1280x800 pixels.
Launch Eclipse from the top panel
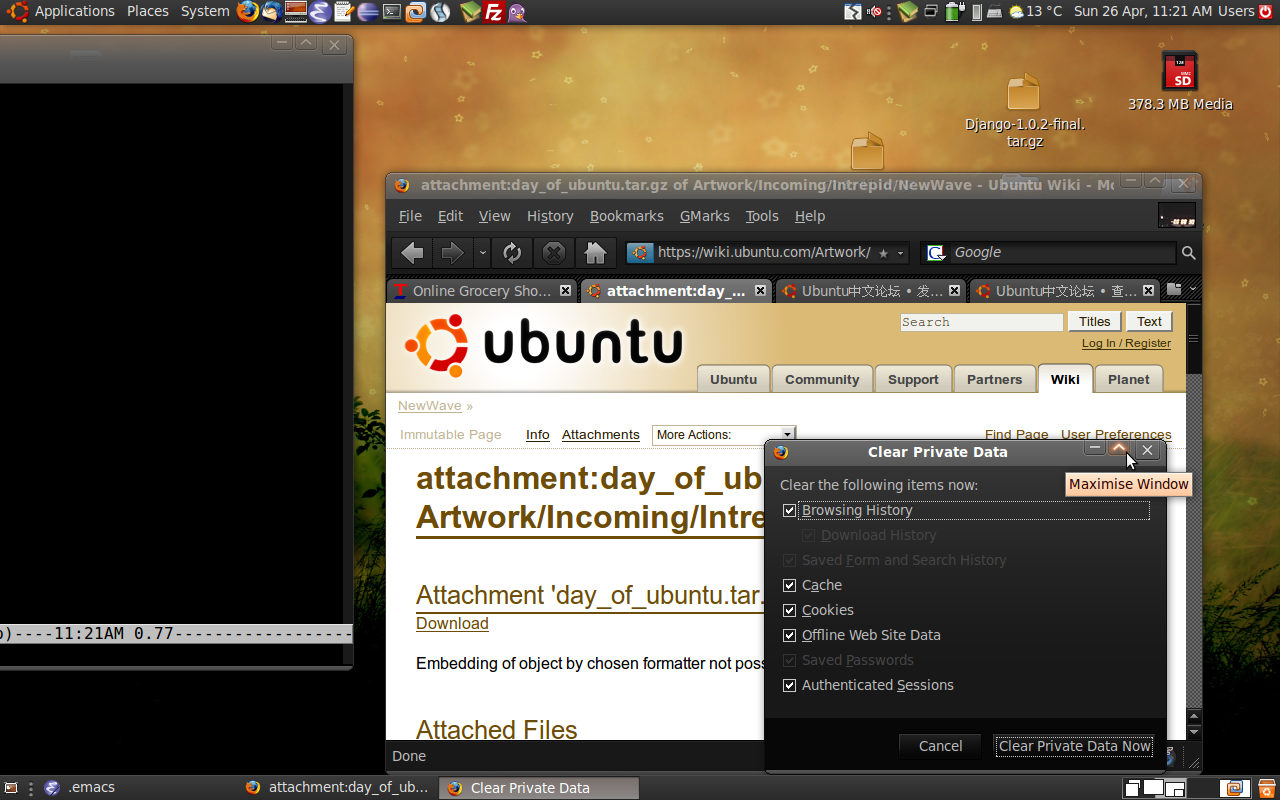click(x=368, y=12)
